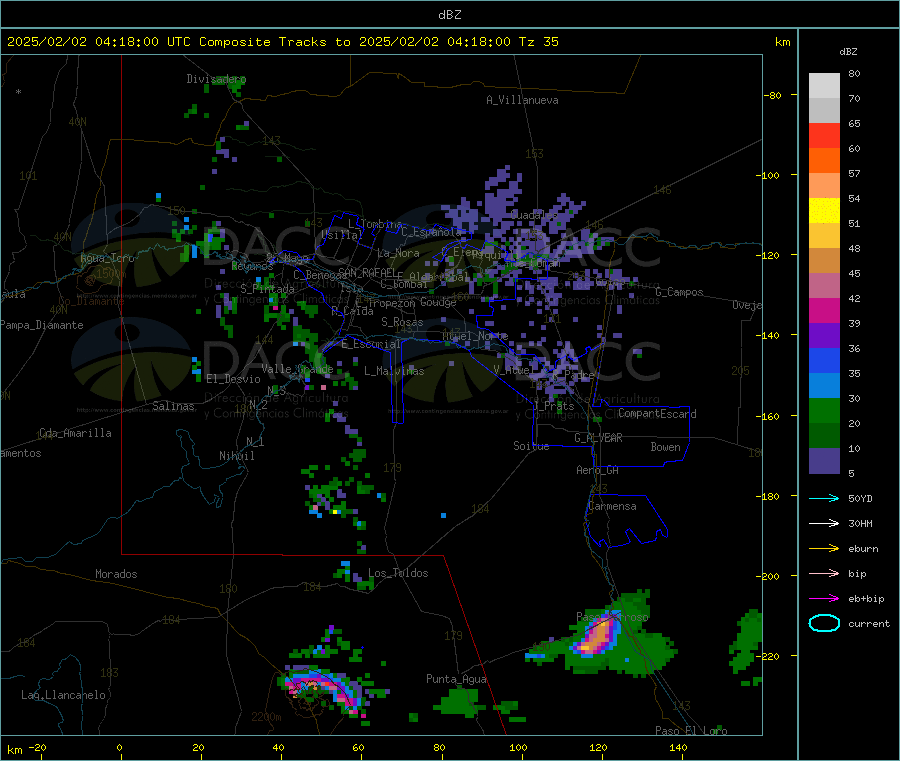
Task: Click the Morados map label
Action: 116,574
